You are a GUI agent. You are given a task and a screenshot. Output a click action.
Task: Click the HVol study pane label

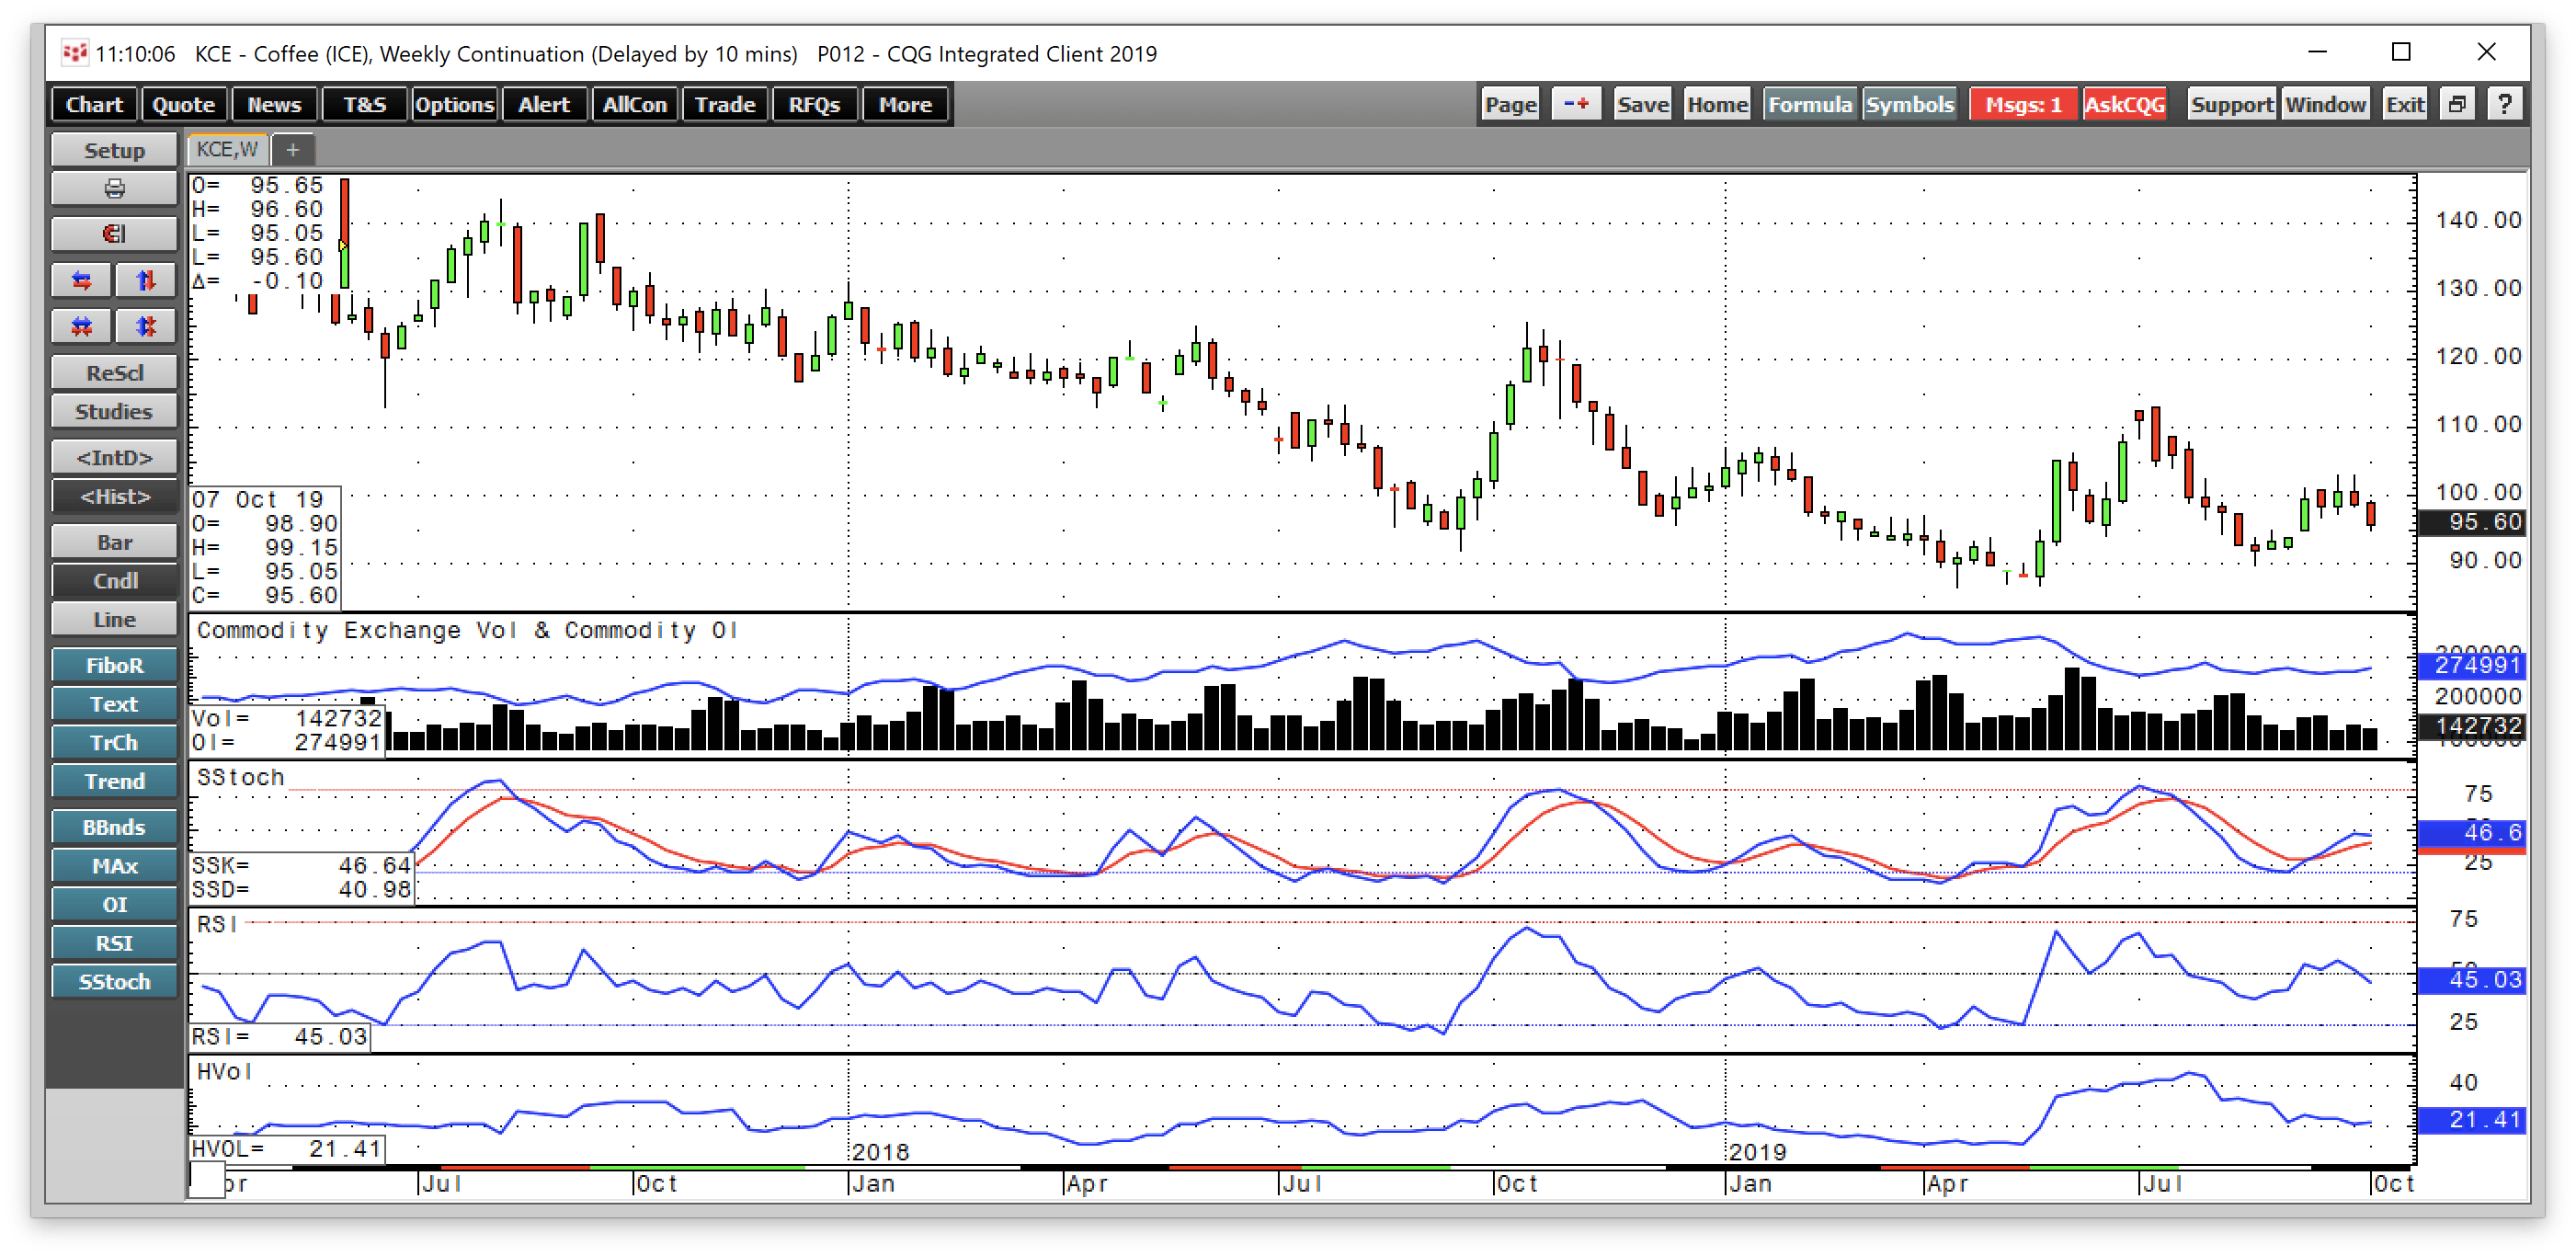tap(224, 1071)
